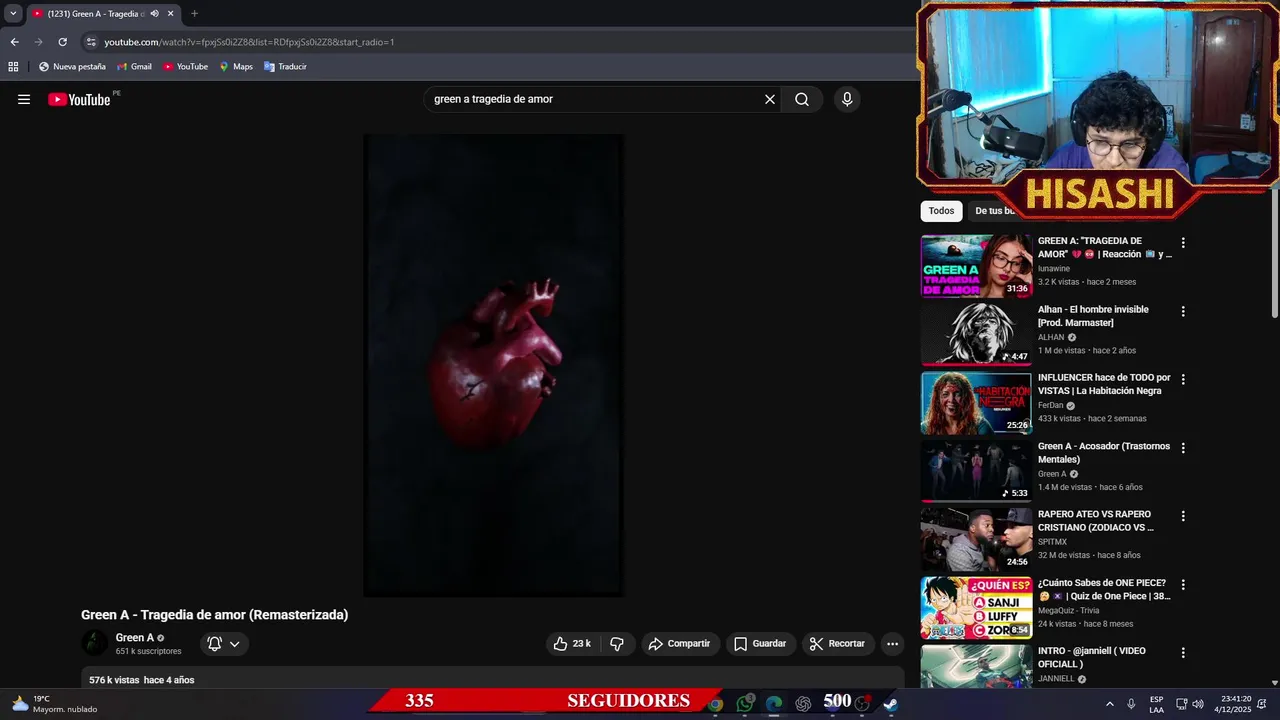This screenshot has height=720, width=1280.
Task: Switch ESP LAA input language
Action: point(1157,704)
